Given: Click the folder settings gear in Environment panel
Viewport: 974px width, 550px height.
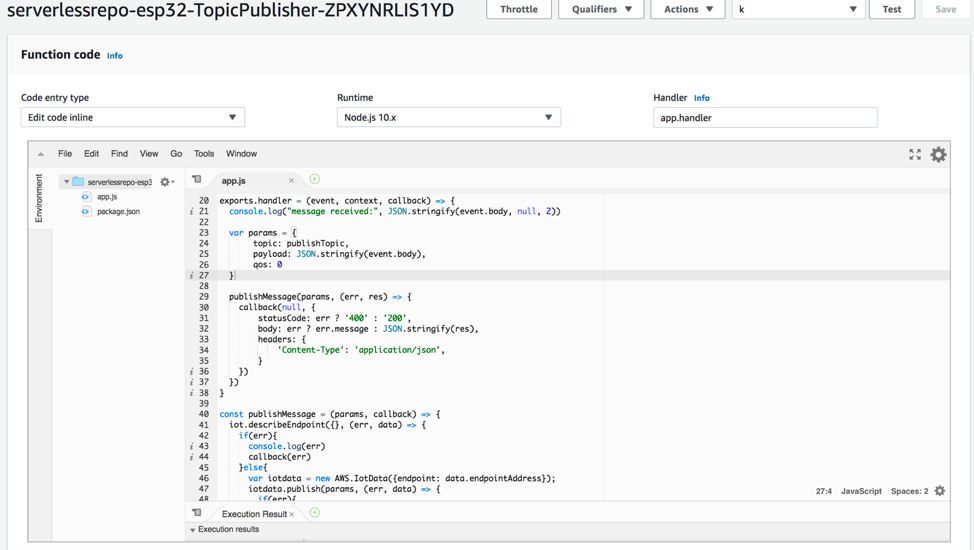Looking at the screenshot, I should [x=166, y=182].
